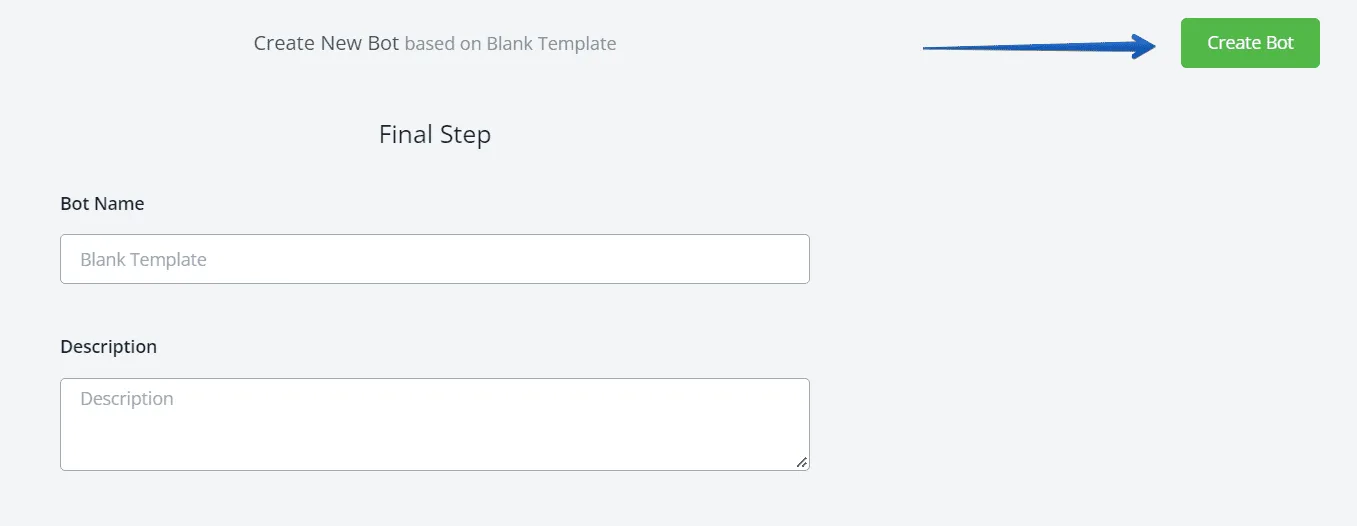
Task: Click the 'based on Blank Template' subtitle
Action: (510, 44)
